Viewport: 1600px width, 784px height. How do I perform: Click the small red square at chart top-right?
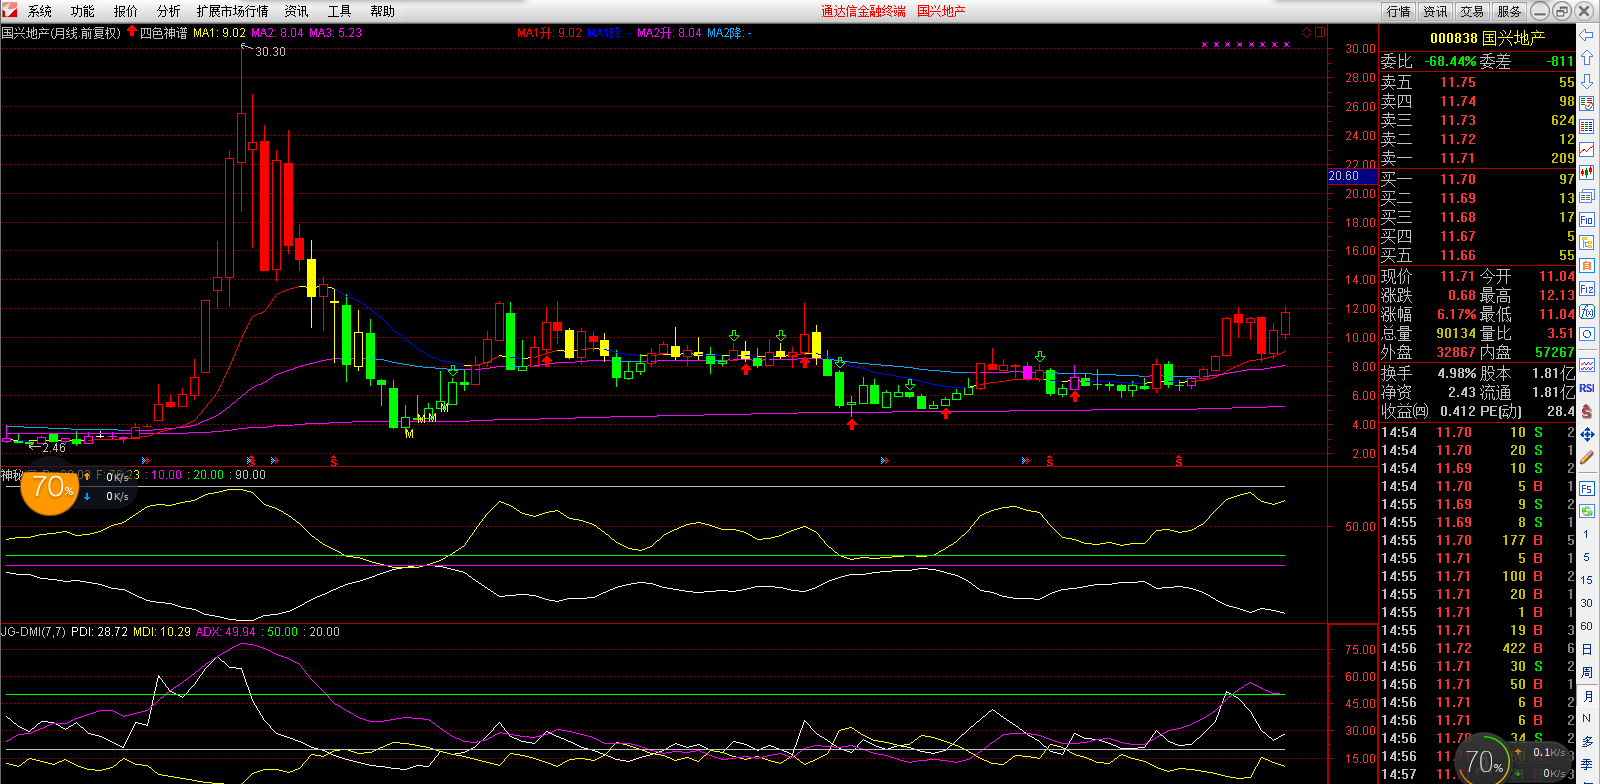click(1320, 32)
